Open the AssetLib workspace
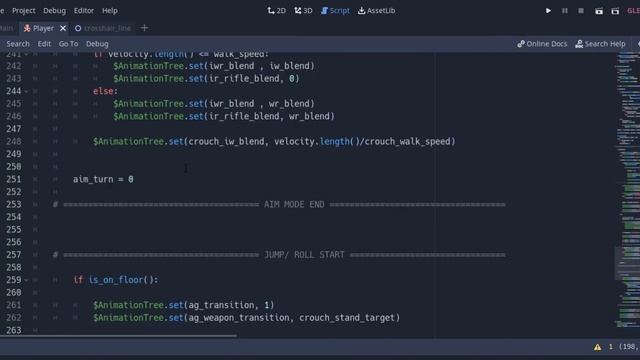Viewport: 640px width, 360px height. (376, 11)
